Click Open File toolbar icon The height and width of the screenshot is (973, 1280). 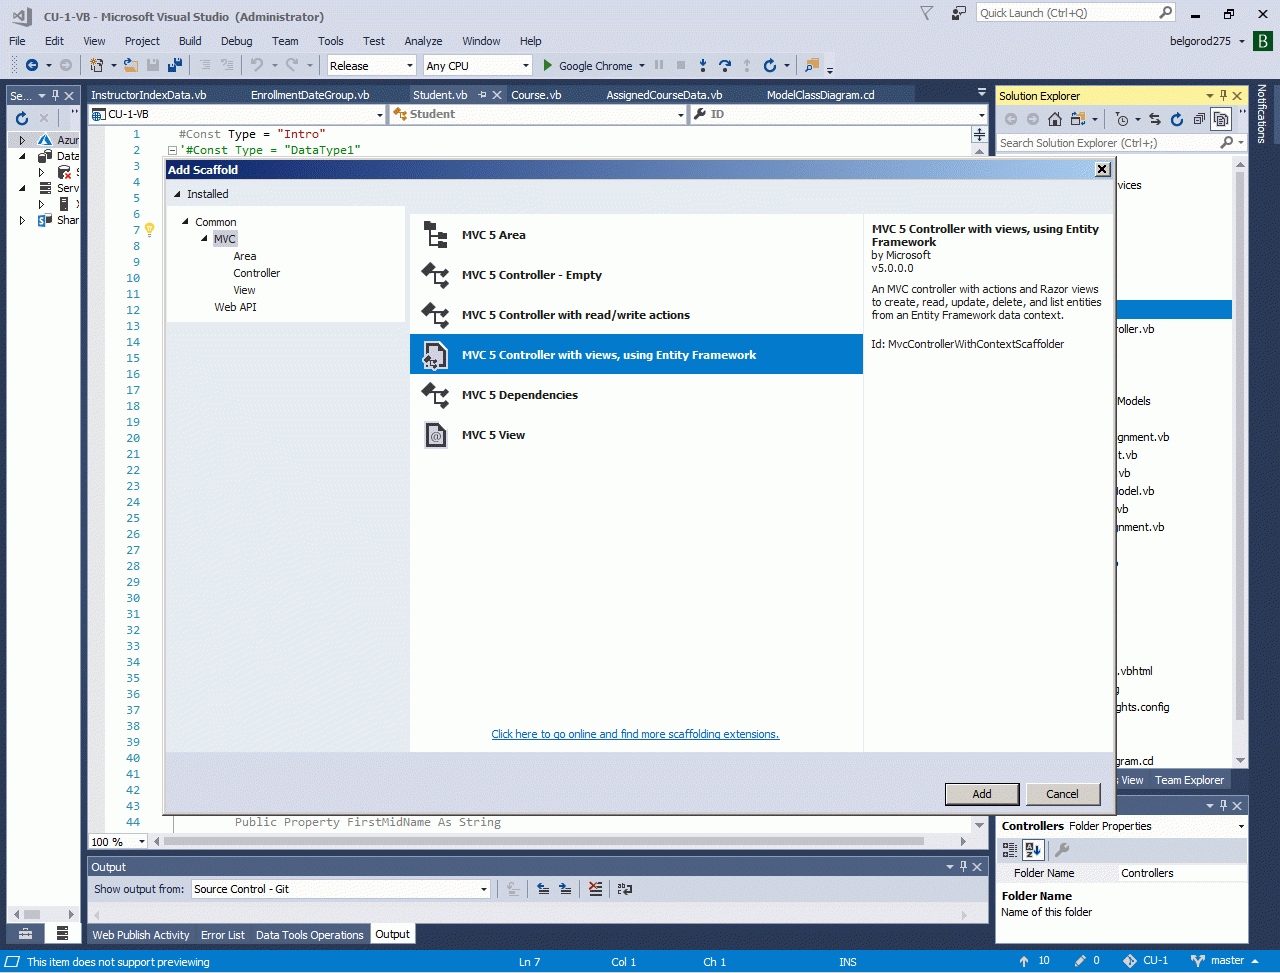(131, 66)
